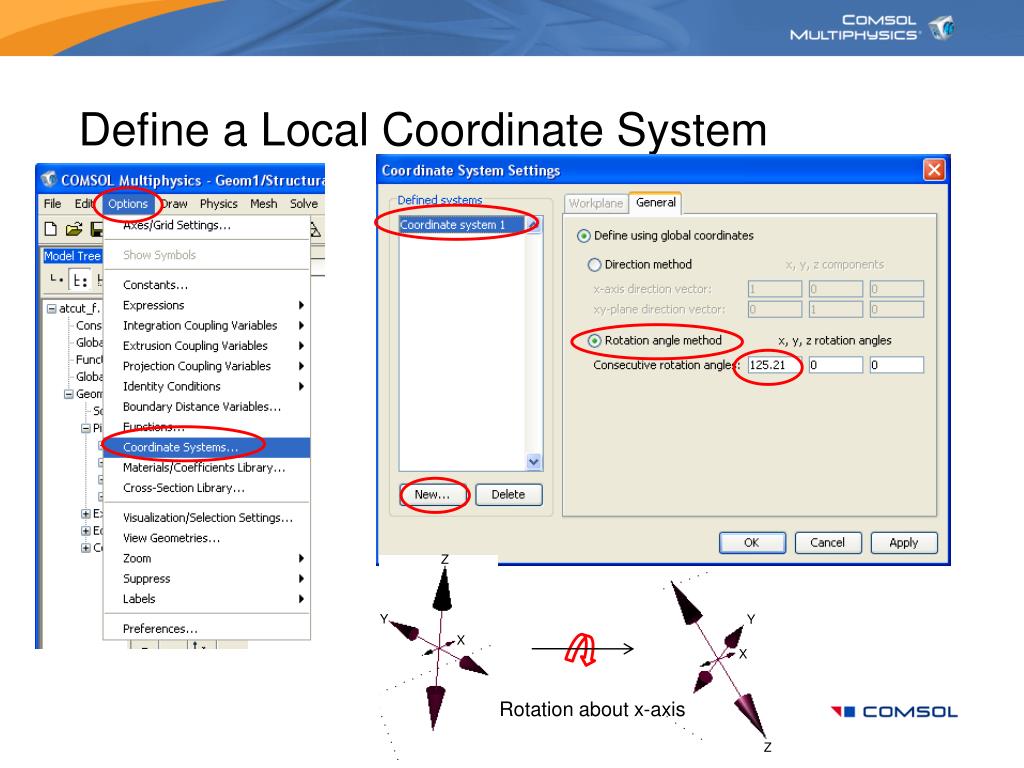This screenshot has width=1024, height=768.
Task: Close the Coordinate System Settings dialog
Action: coord(935,170)
